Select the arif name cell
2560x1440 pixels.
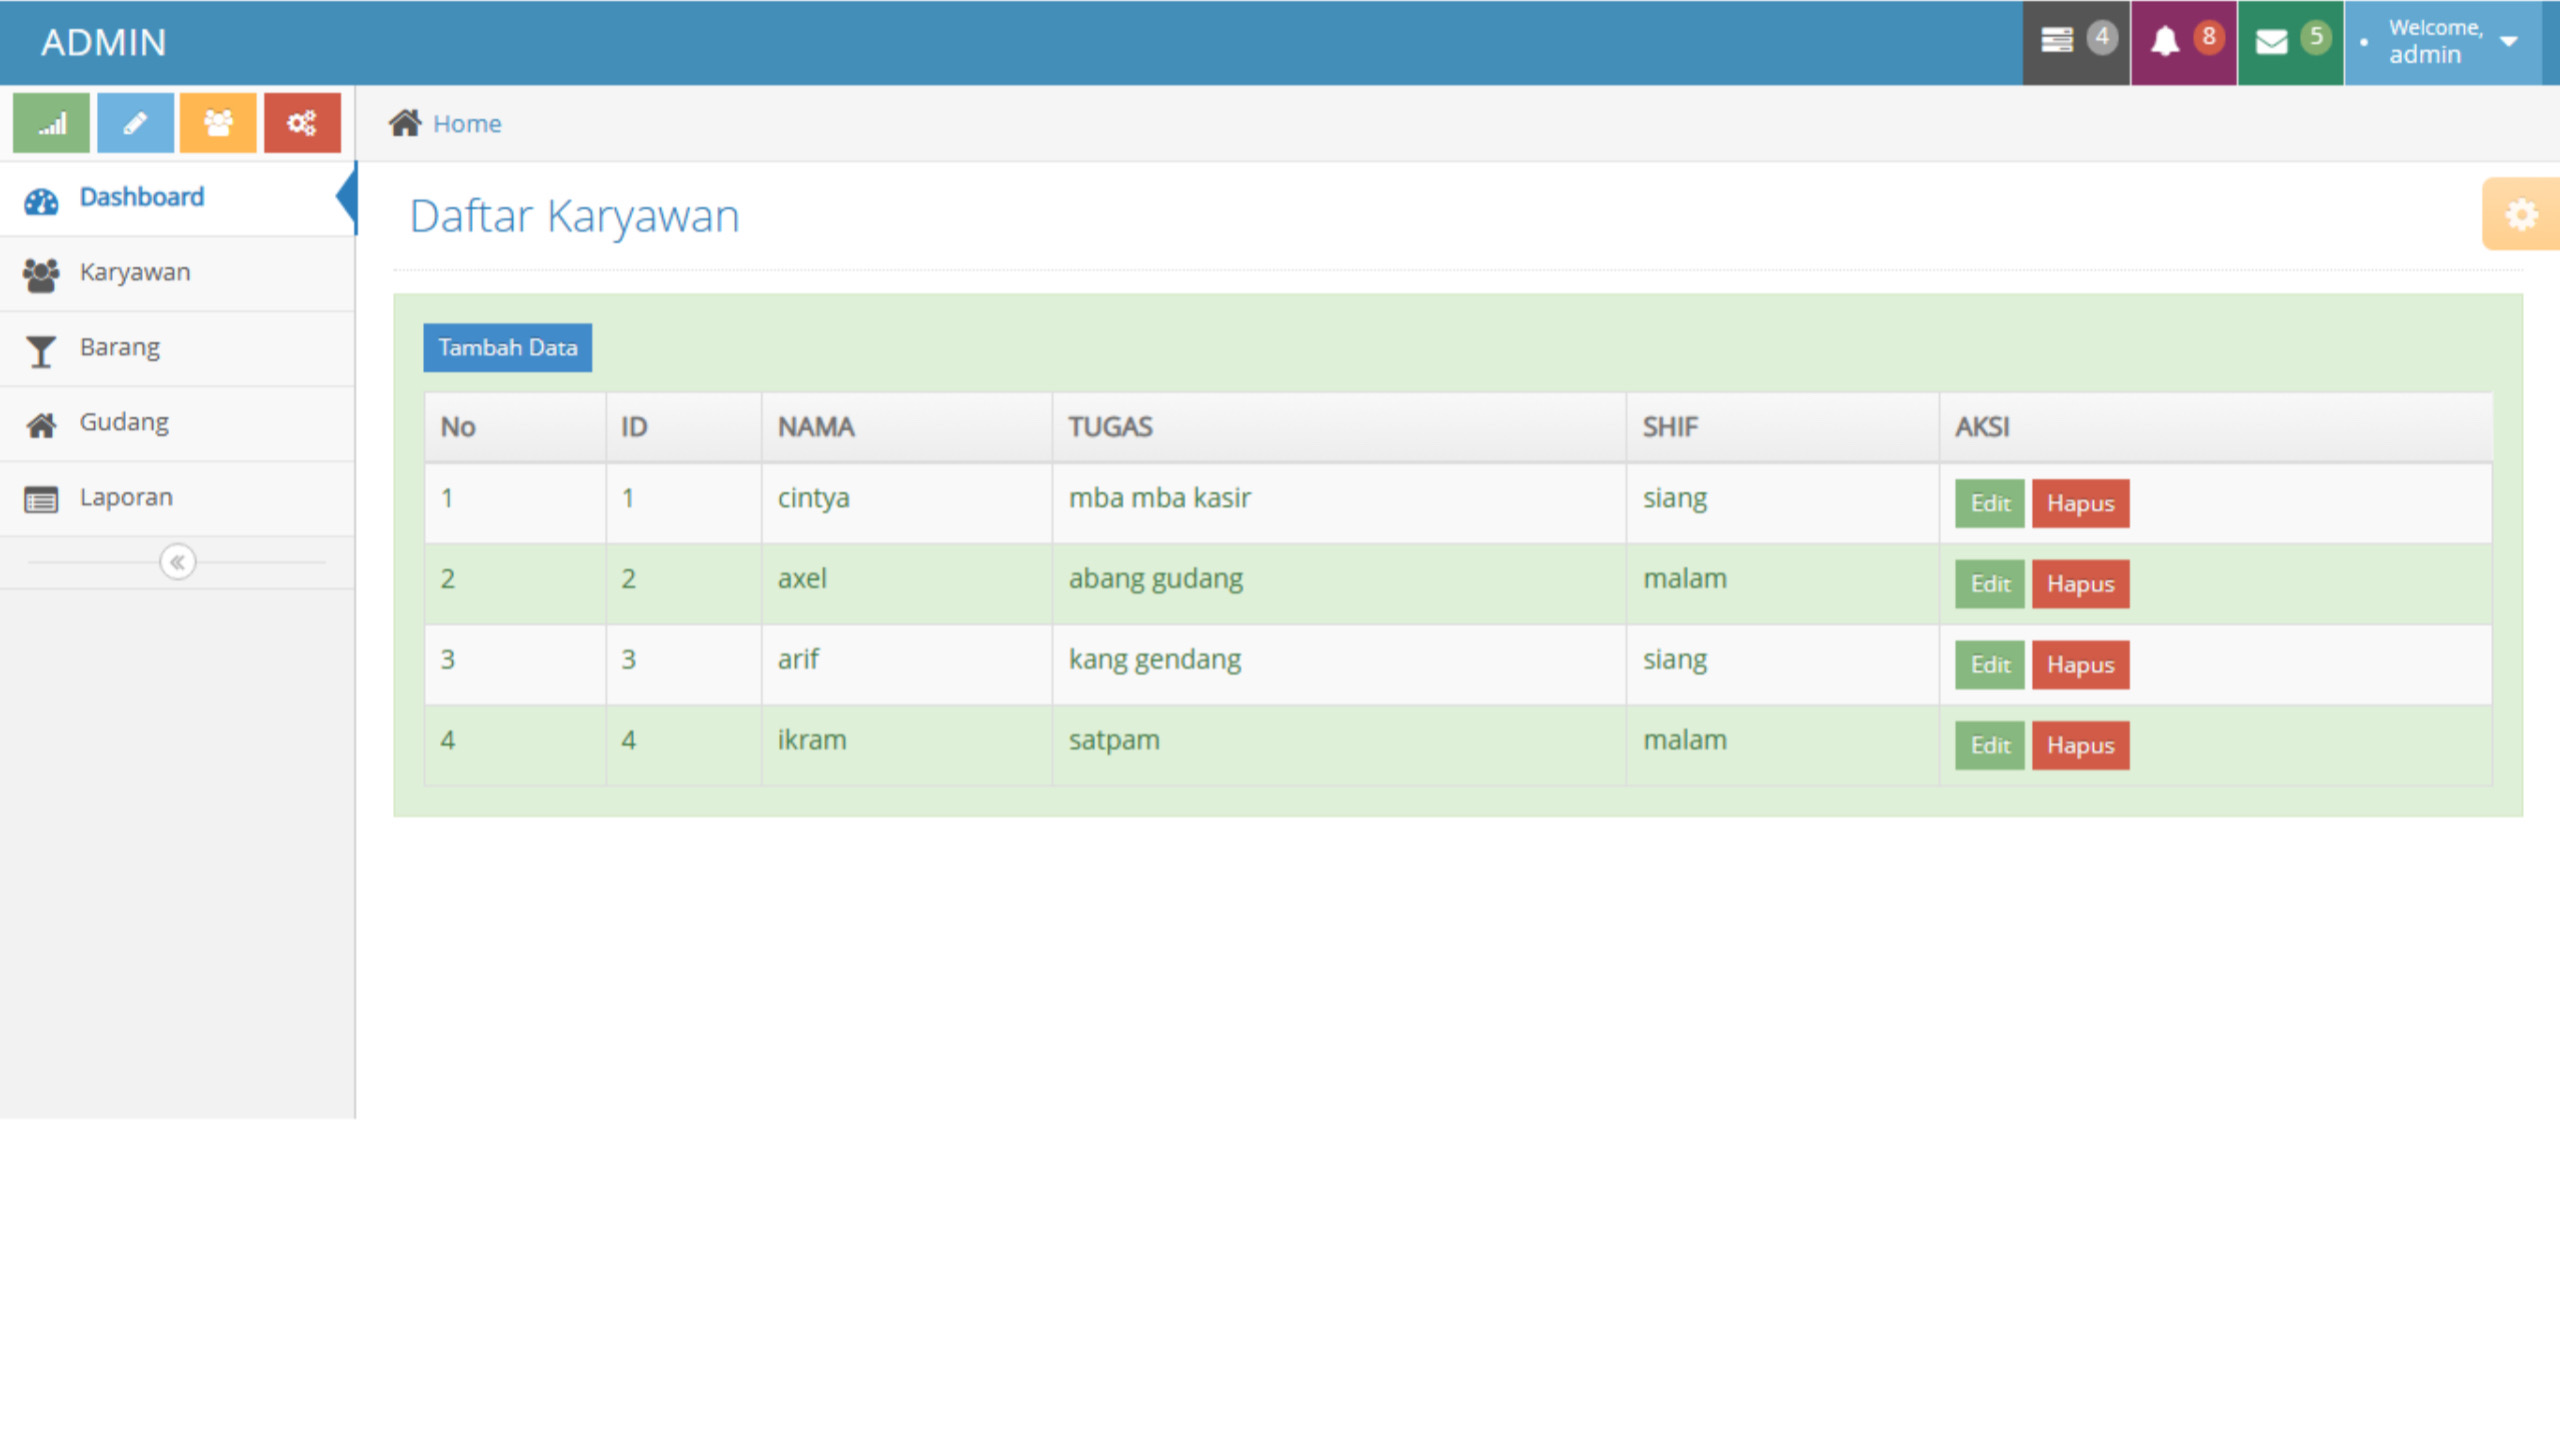[906, 665]
